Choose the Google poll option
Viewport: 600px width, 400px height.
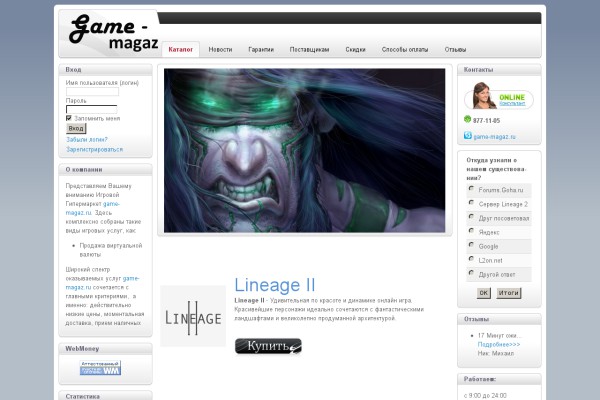(x=471, y=245)
